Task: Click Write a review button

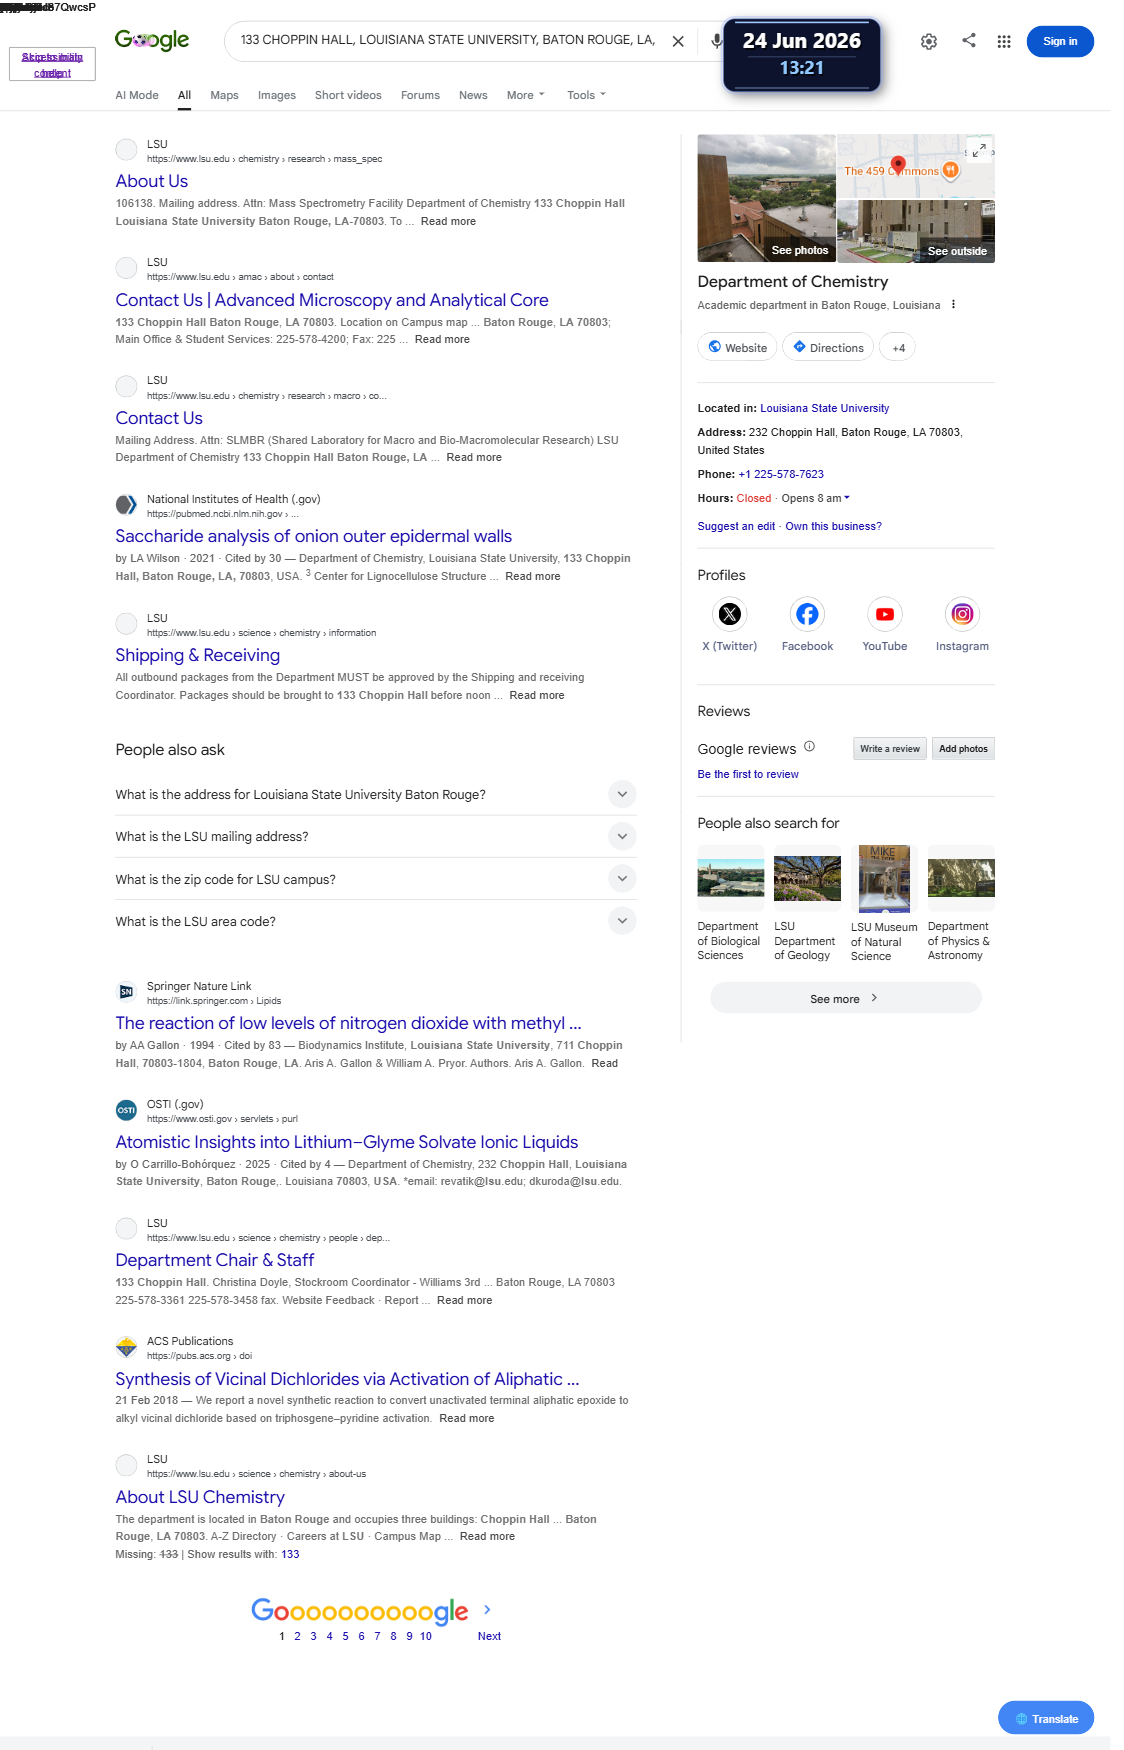Action: point(889,748)
